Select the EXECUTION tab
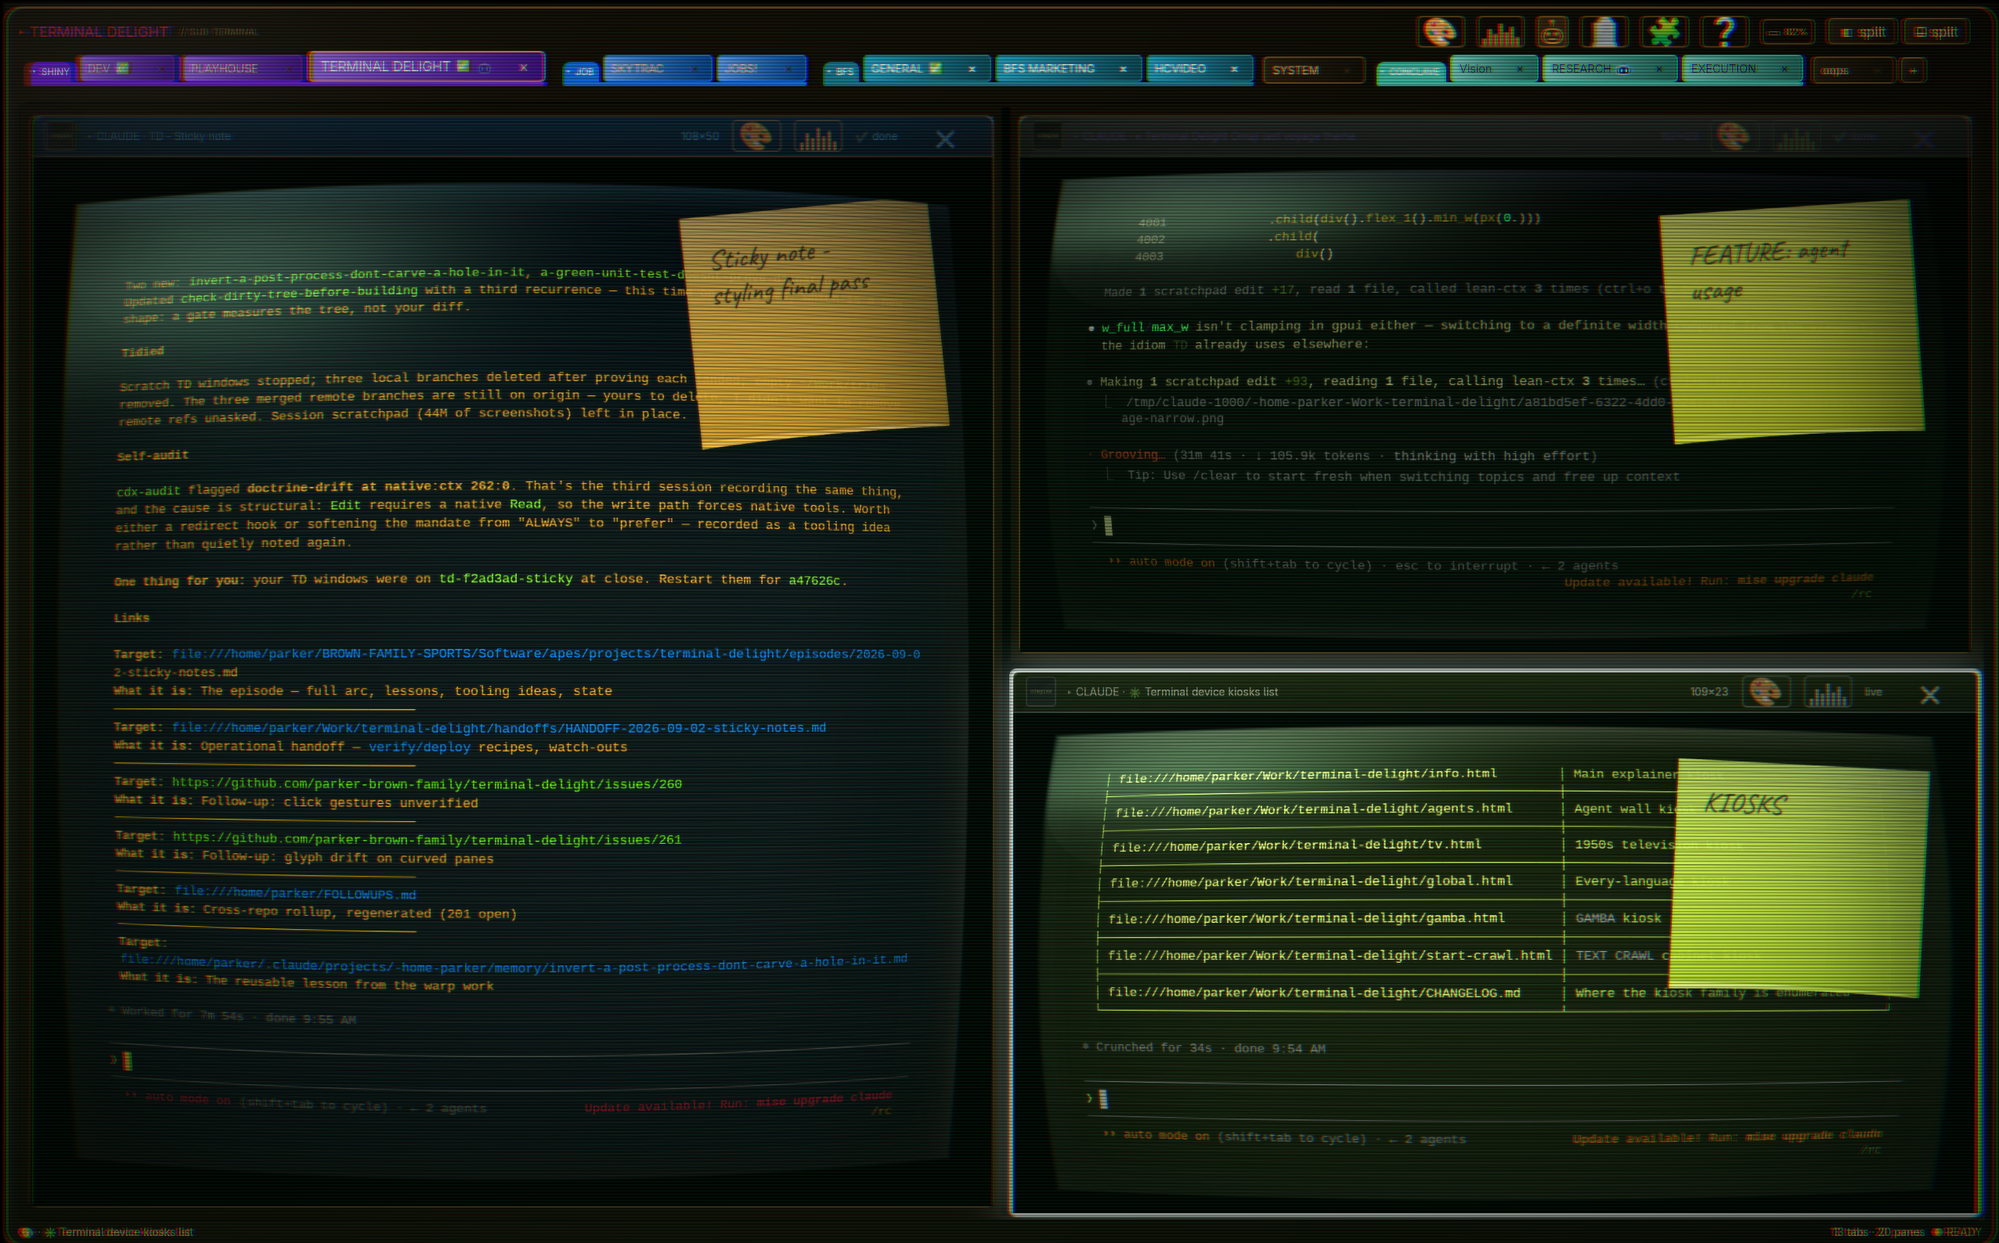The height and width of the screenshot is (1243, 1999). [x=1741, y=68]
